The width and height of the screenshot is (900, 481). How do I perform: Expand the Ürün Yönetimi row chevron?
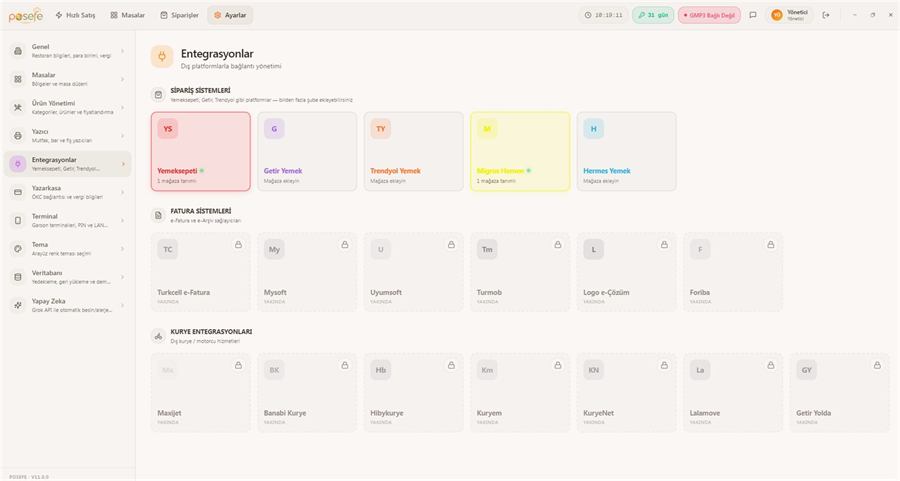click(x=122, y=107)
